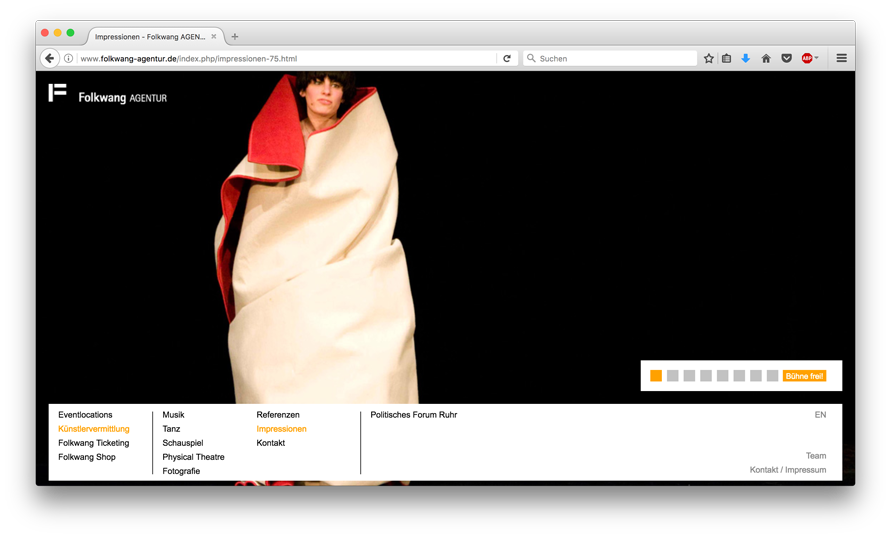Open Folkwang Ticketing menu item
The image size is (891, 537).
tap(94, 443)
